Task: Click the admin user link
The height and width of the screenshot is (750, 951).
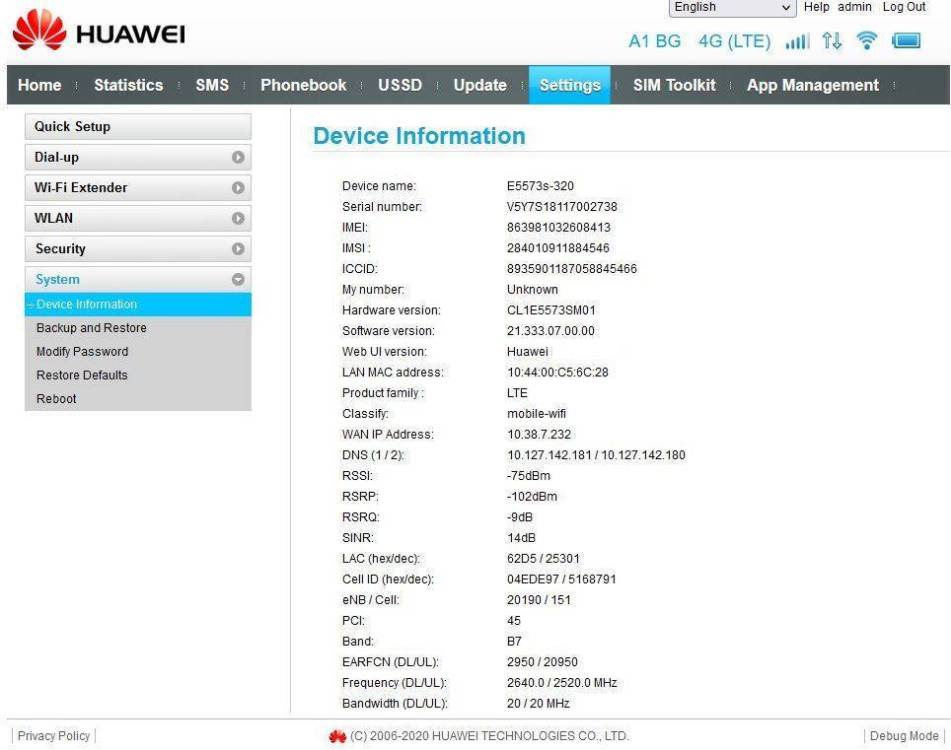Action: point(855,7)
